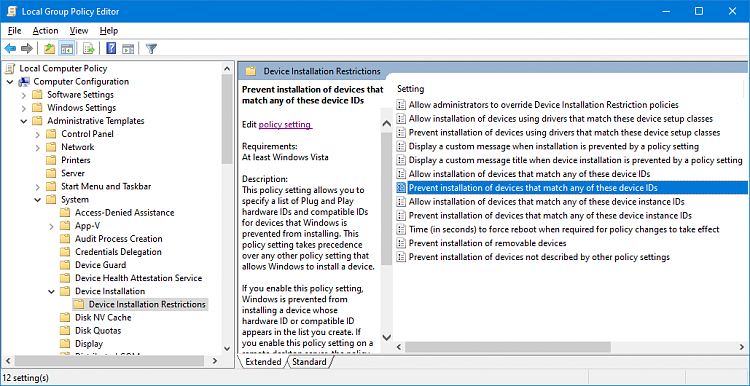Click the Up one level folder icon
Image resolution: width=750 pixels, height=386 pixels.
(49, 48)
